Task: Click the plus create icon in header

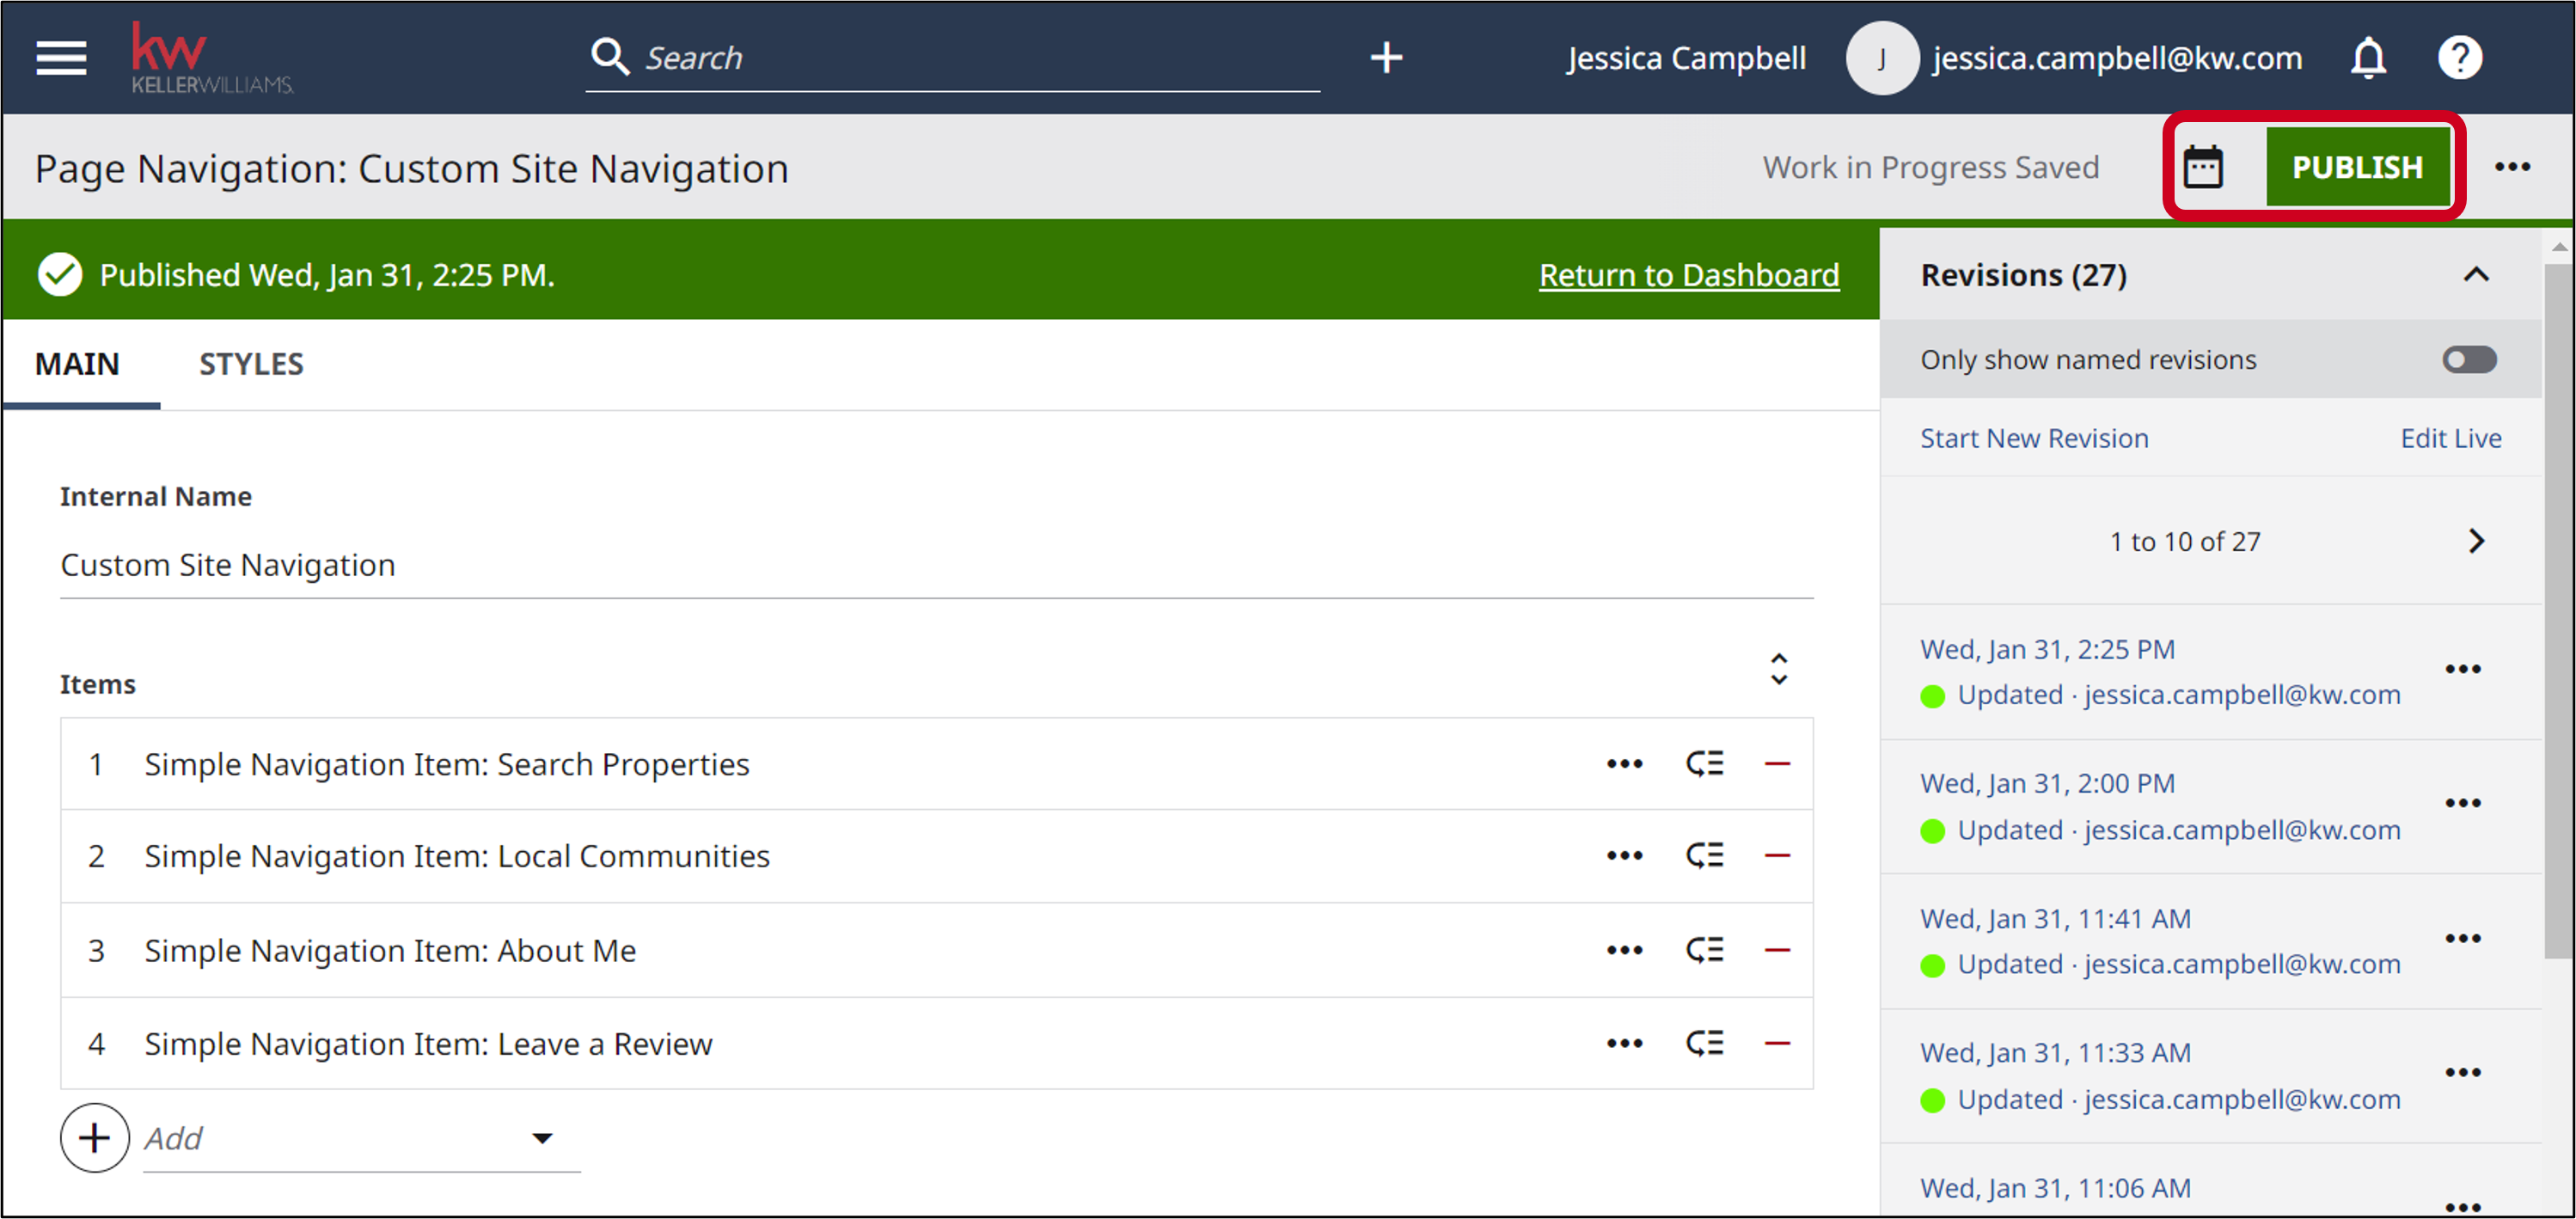Action: (1385, 57)
